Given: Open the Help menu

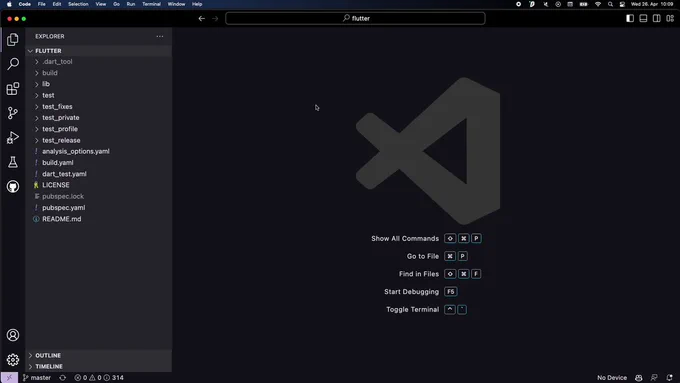Looking at the screenshot, I should pyautogui.click(x=197, y=4).
